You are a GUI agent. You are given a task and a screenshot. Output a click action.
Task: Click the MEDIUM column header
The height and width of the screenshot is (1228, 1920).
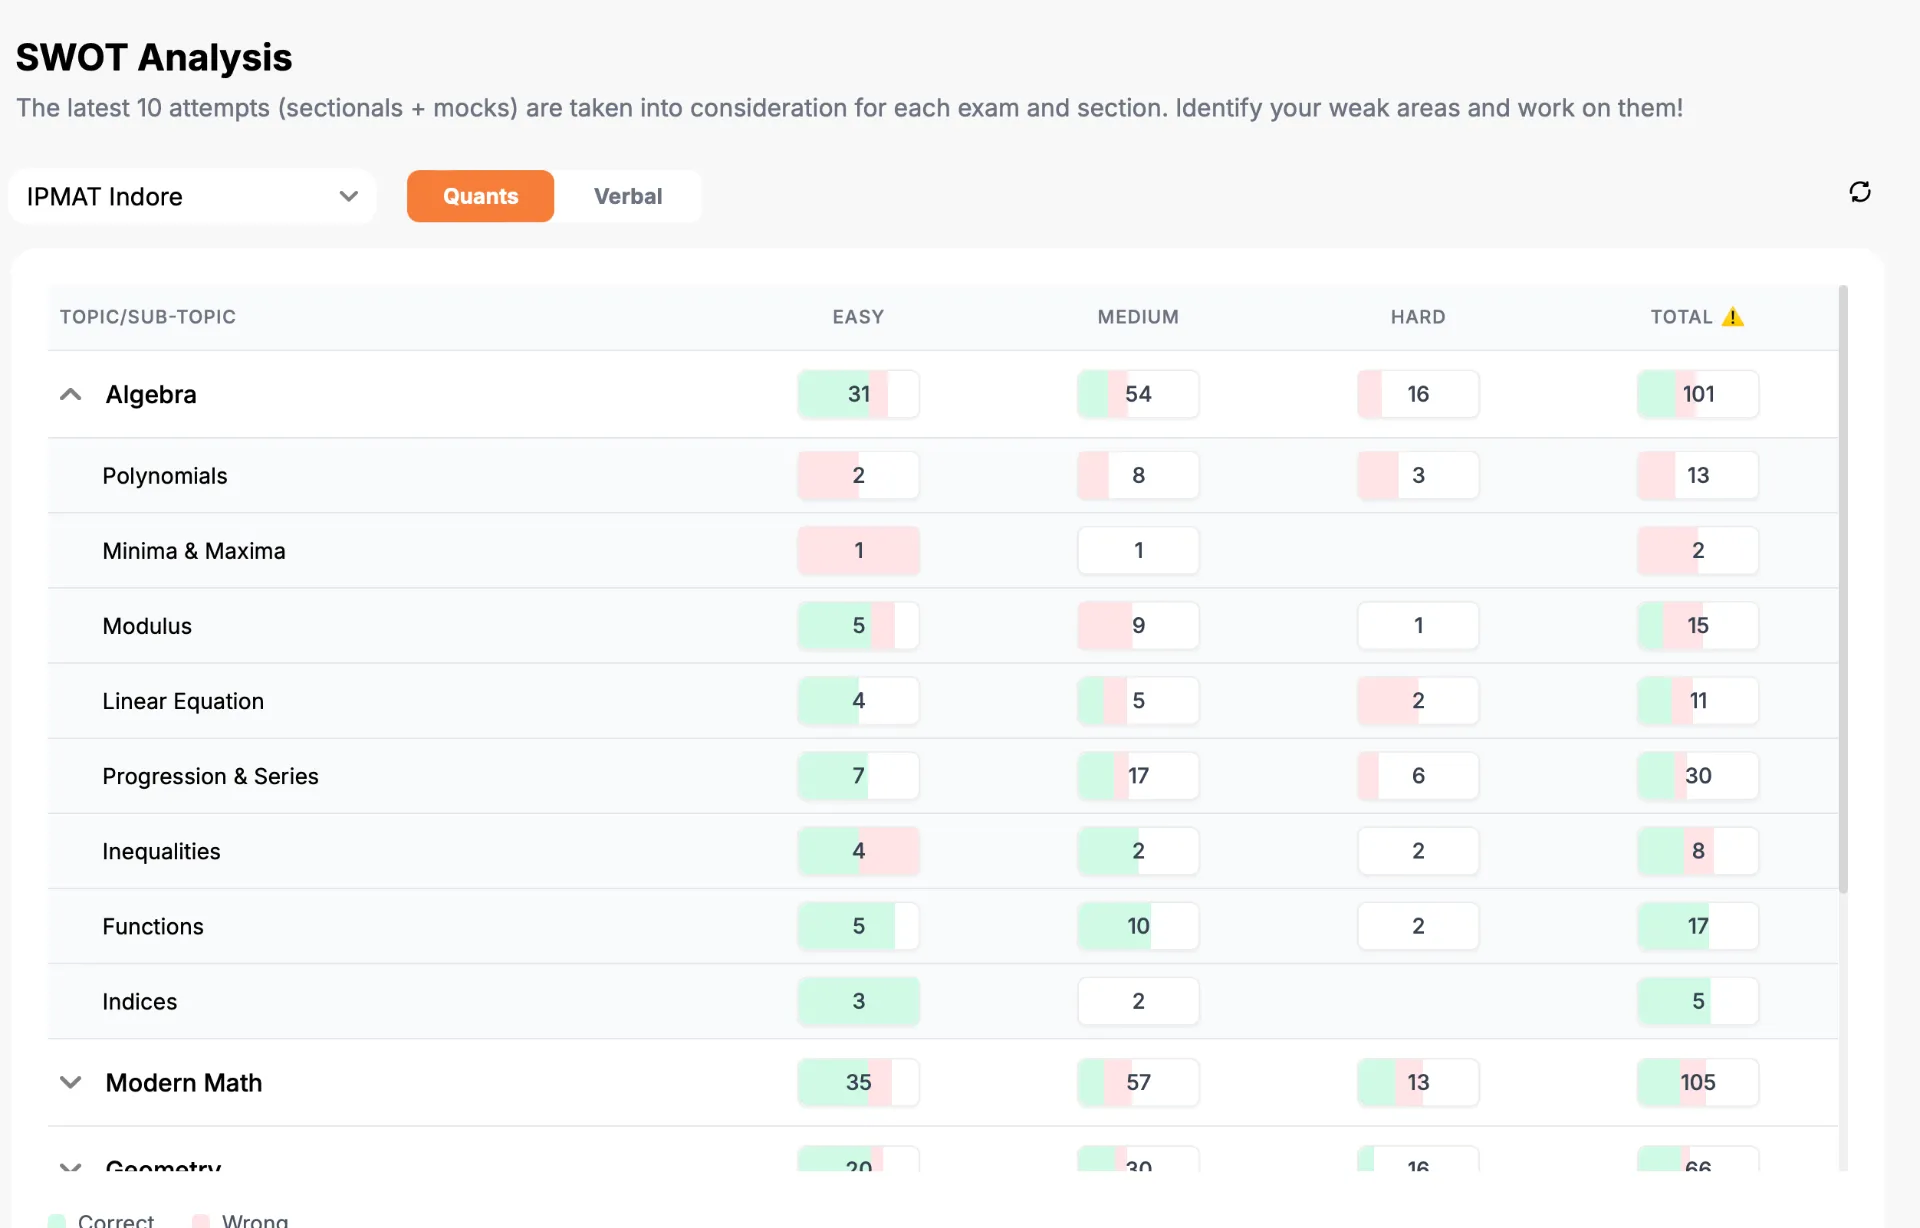pyautogui.click(x=1138, y=317)
